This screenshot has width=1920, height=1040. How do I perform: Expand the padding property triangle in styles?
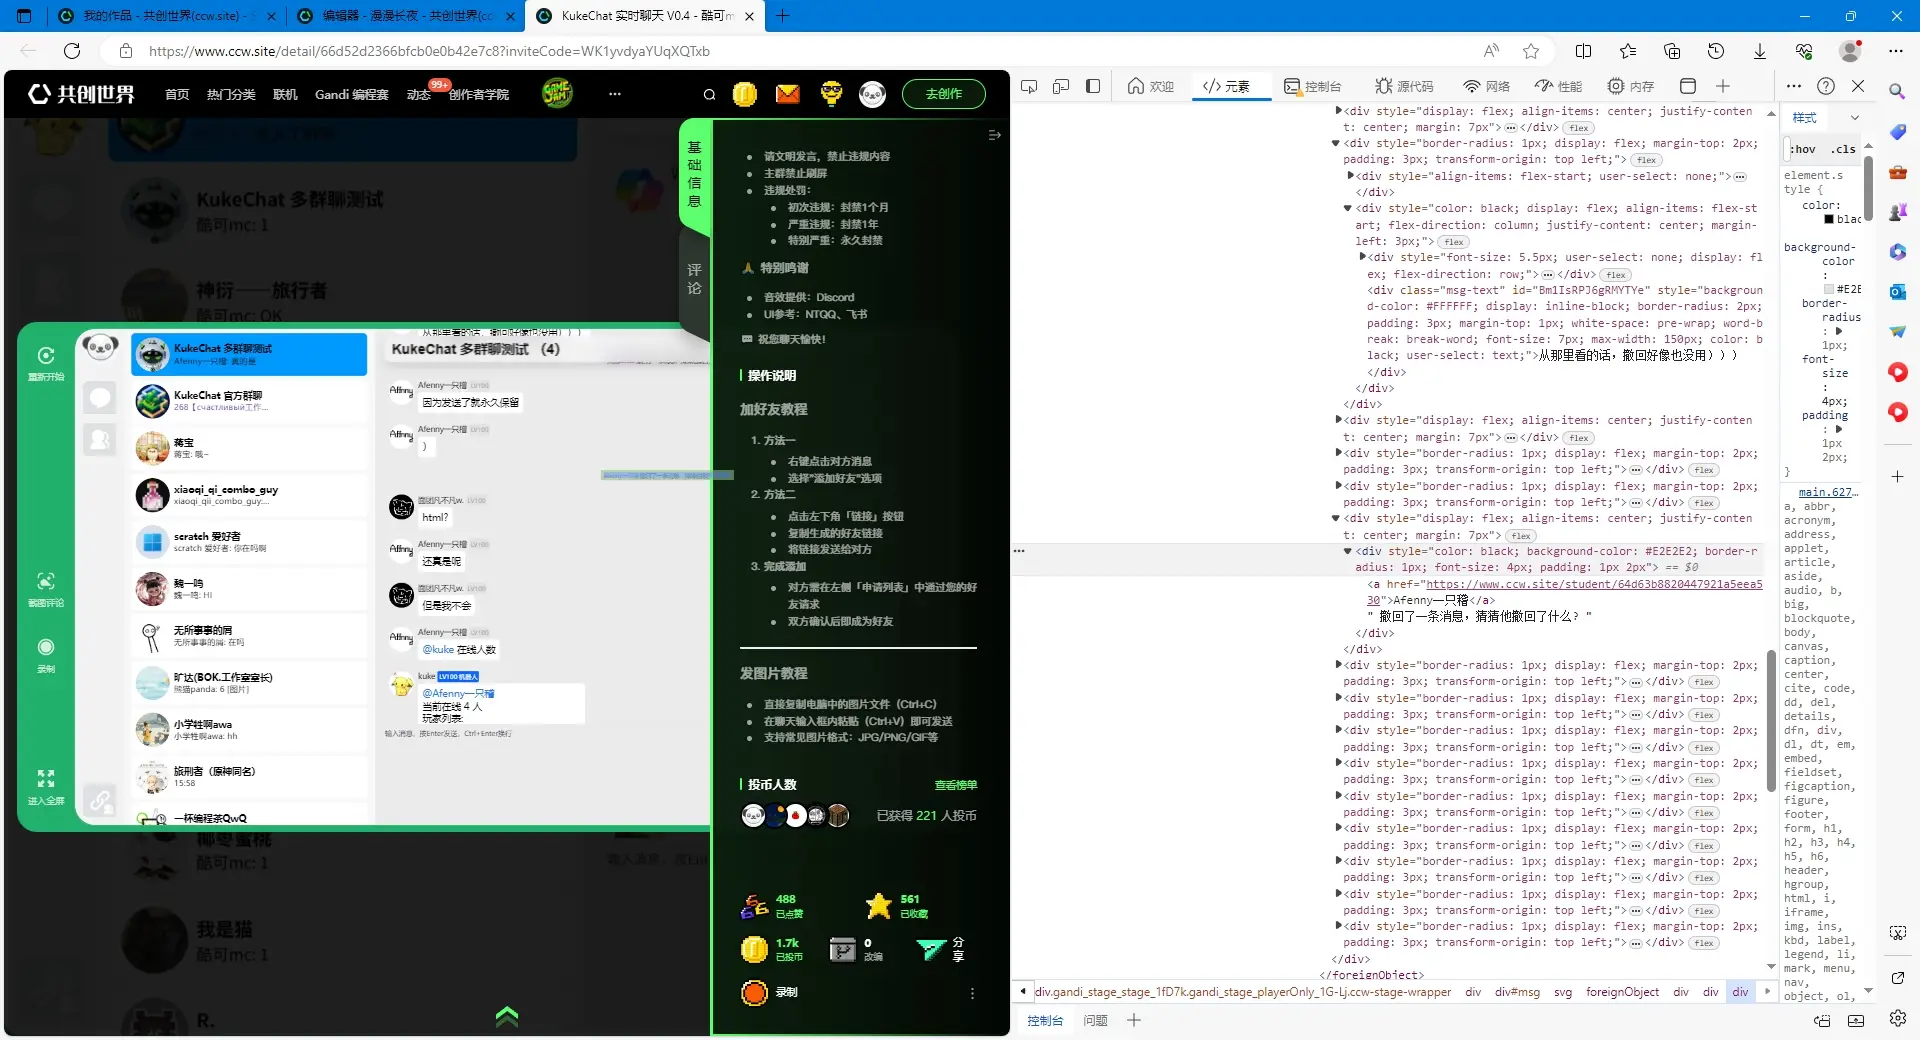pos(1838,429)
